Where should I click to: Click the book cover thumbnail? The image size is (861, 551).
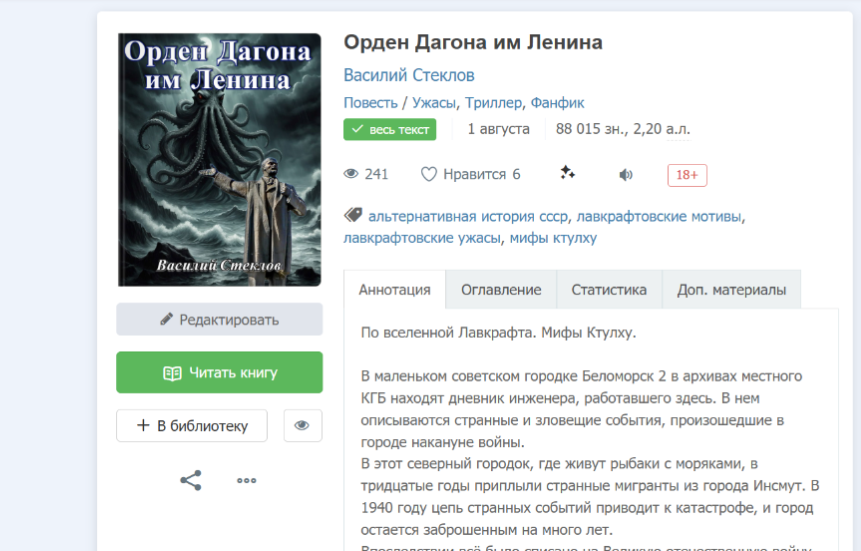tap(219, 159)
